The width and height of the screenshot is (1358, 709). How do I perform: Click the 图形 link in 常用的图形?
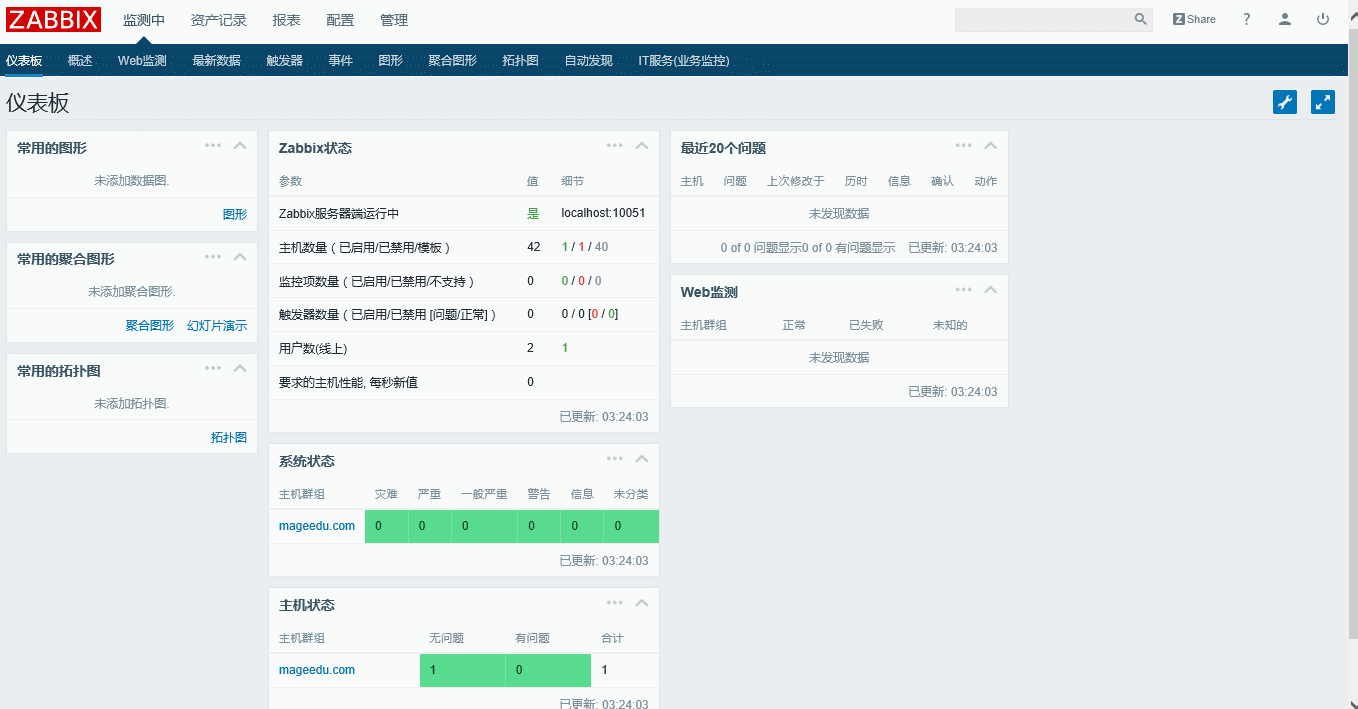pyautogui.click(x=235, y=214)
